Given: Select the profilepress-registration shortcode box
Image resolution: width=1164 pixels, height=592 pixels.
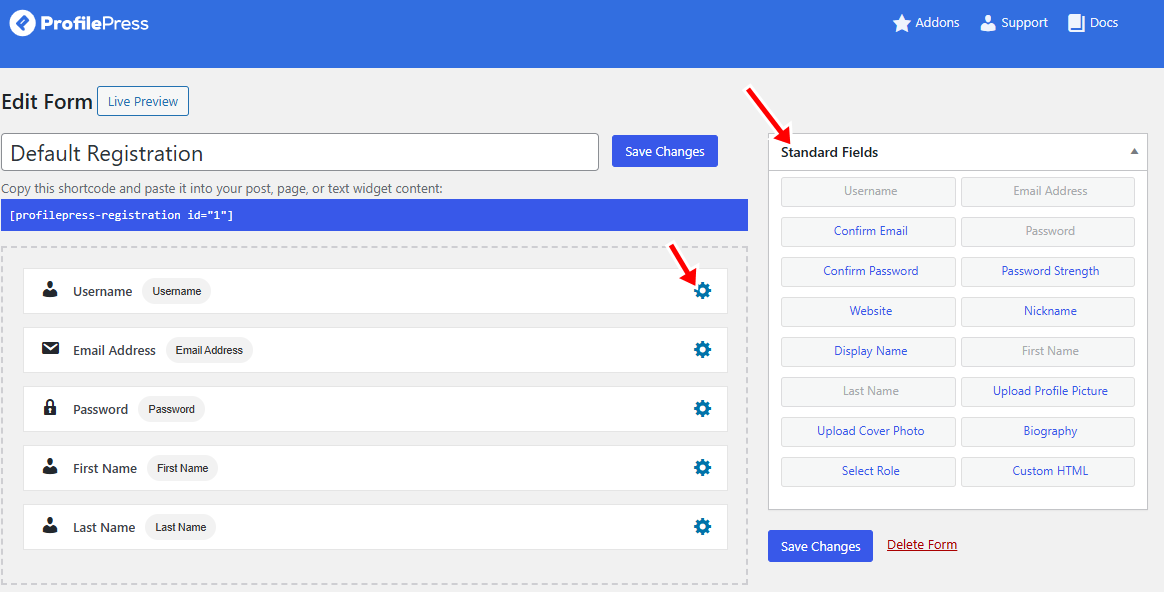Looking at the screenshot, I should (374, 215).
